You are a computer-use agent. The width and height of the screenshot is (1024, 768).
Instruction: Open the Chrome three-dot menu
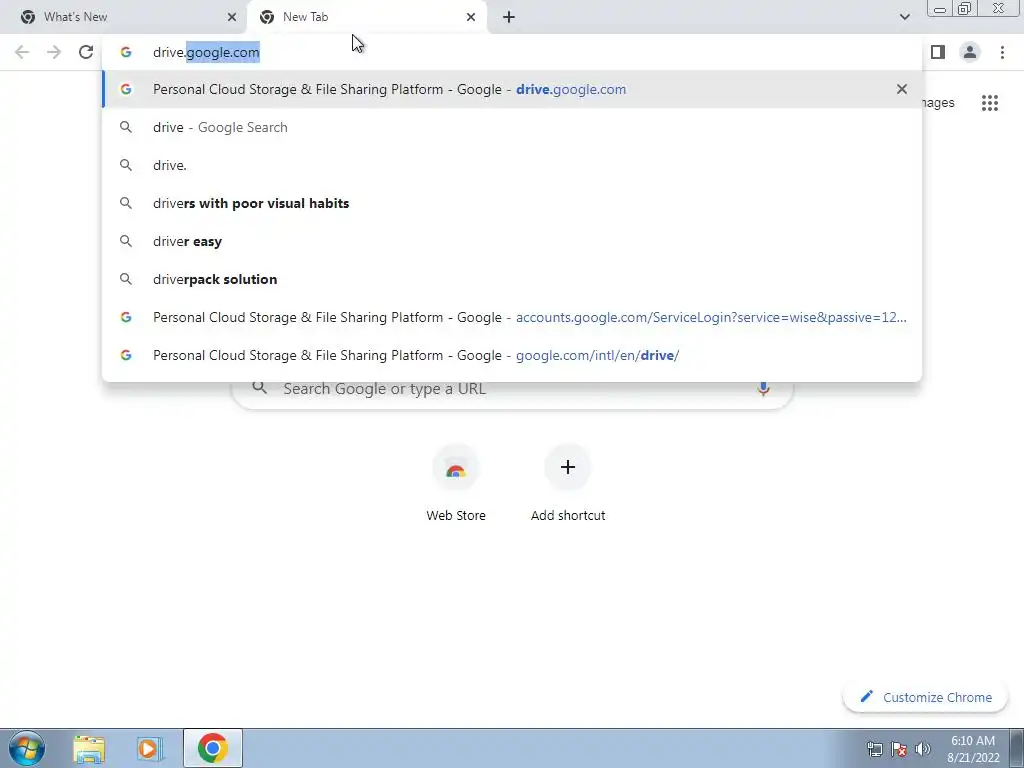point(1002,52)
